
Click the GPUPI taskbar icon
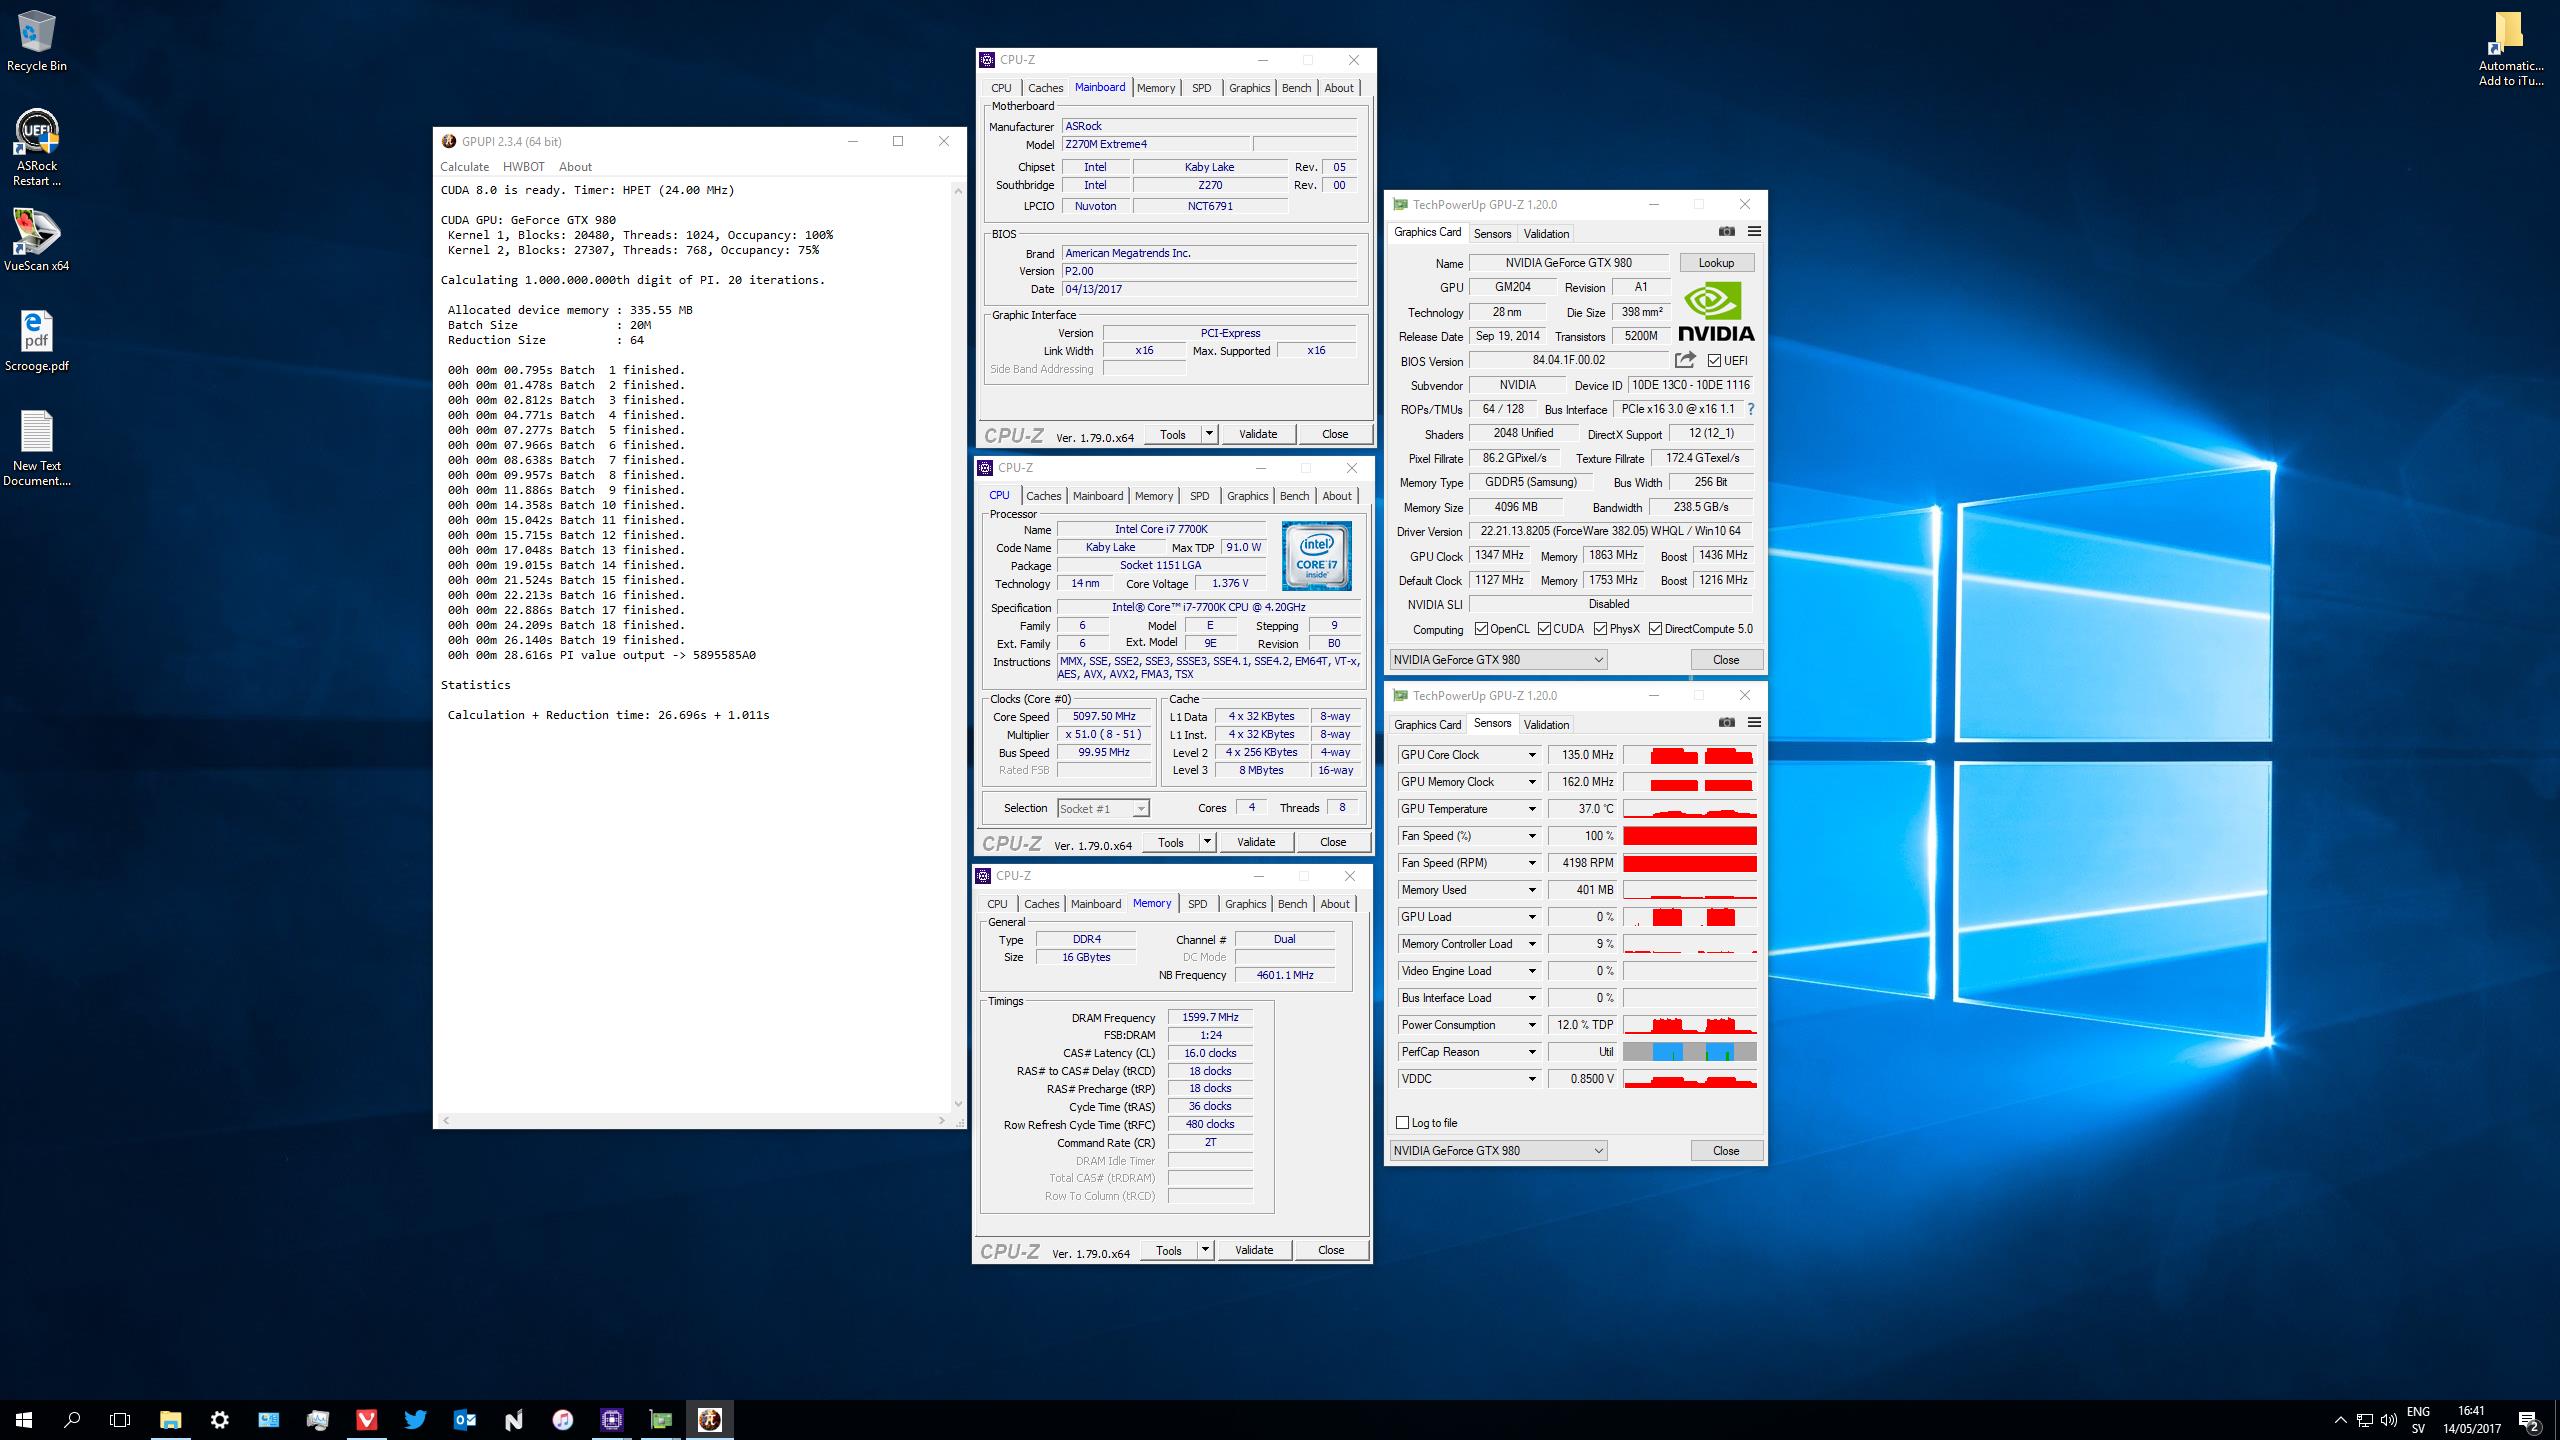click(710, 1419)
